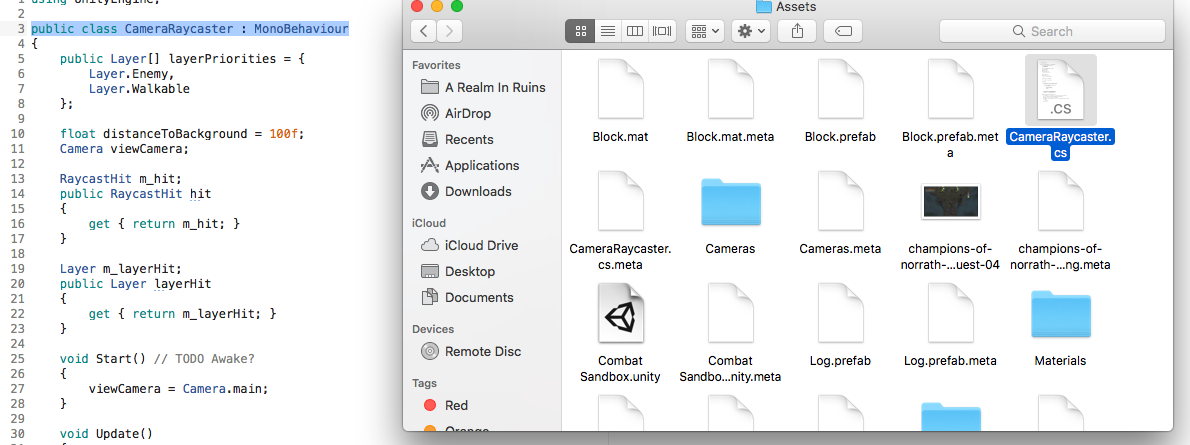Click the Finder search field
This screenshot has width=1190, height=445.
point(1052,31)
